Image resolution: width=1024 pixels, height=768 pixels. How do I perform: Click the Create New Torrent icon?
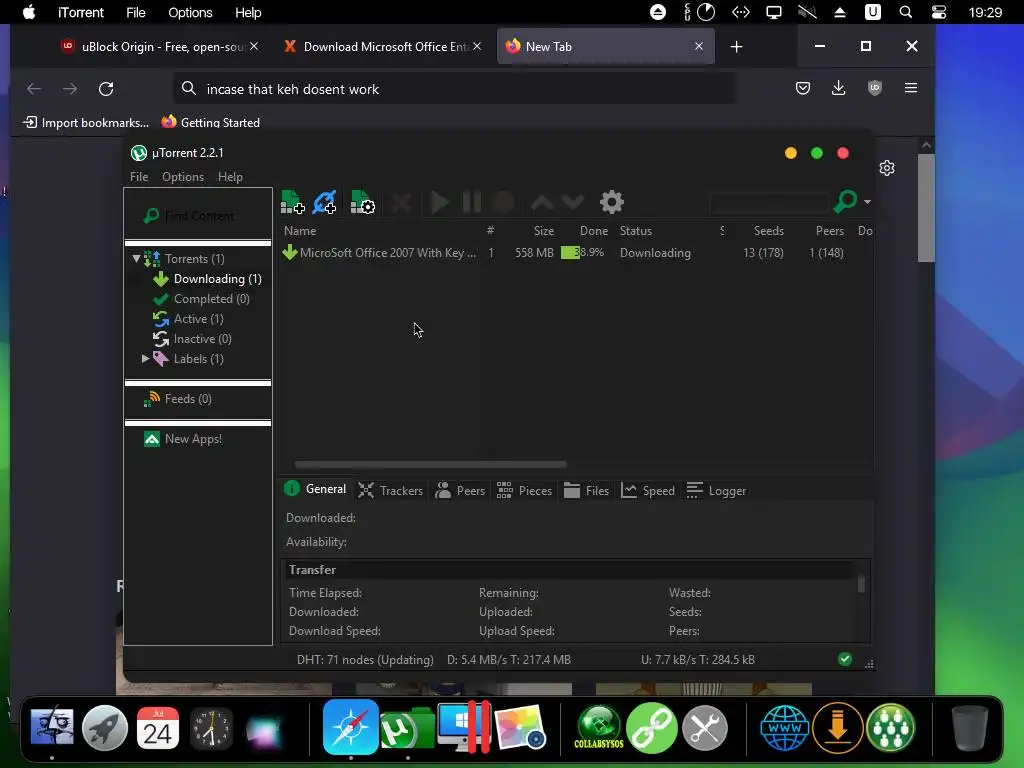click(x=362, y=202)
